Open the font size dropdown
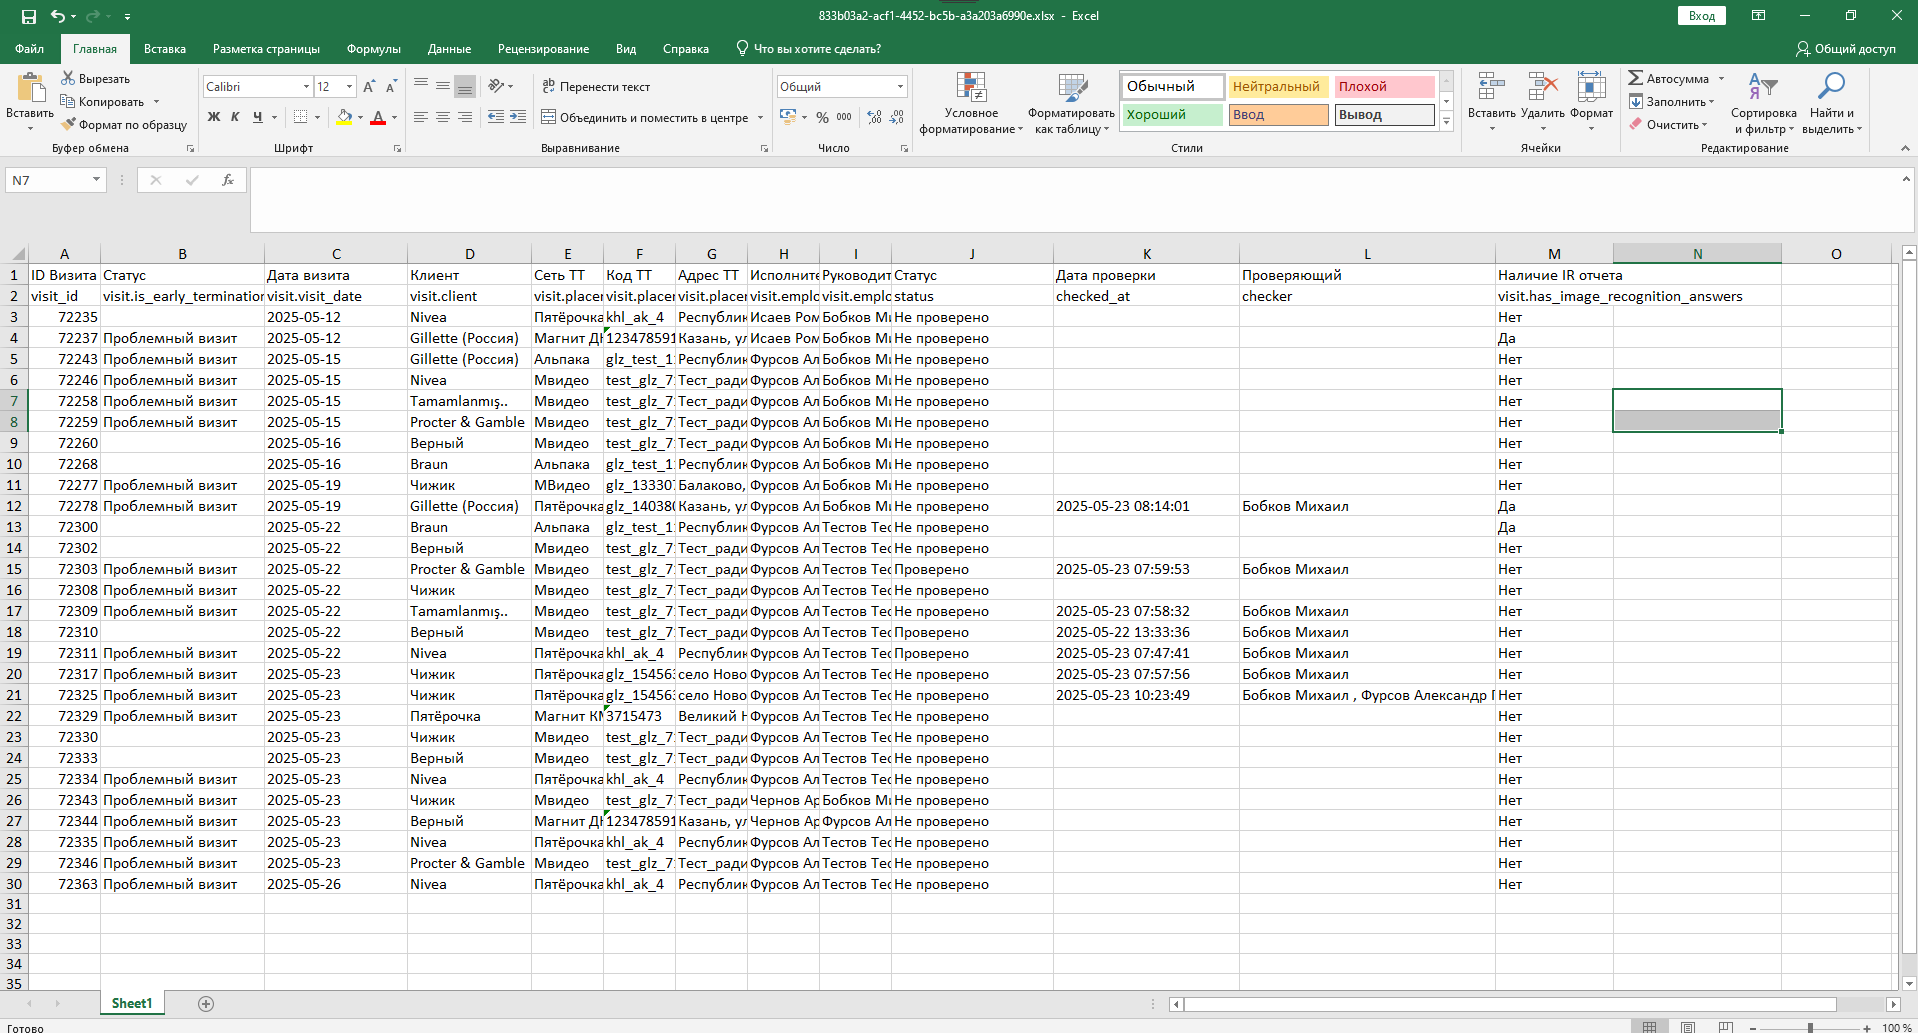Viewport: 1918px width, 1033px height. (349, 87)
